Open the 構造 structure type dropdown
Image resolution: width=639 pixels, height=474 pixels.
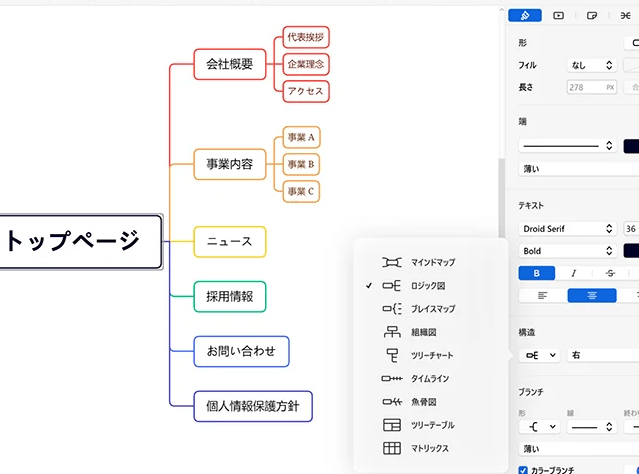point(539,355)
